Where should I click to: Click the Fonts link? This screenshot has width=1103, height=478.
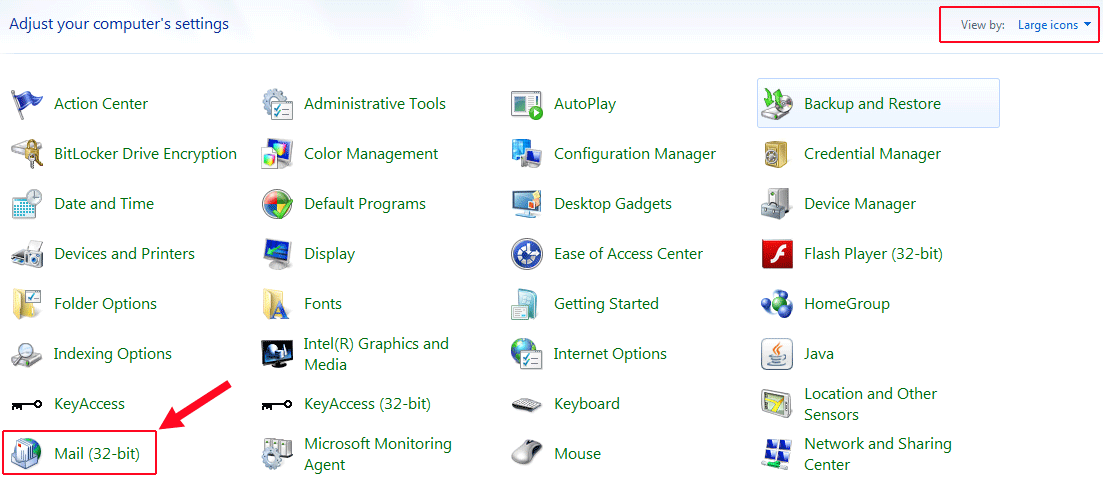click(x=323, y=304)
